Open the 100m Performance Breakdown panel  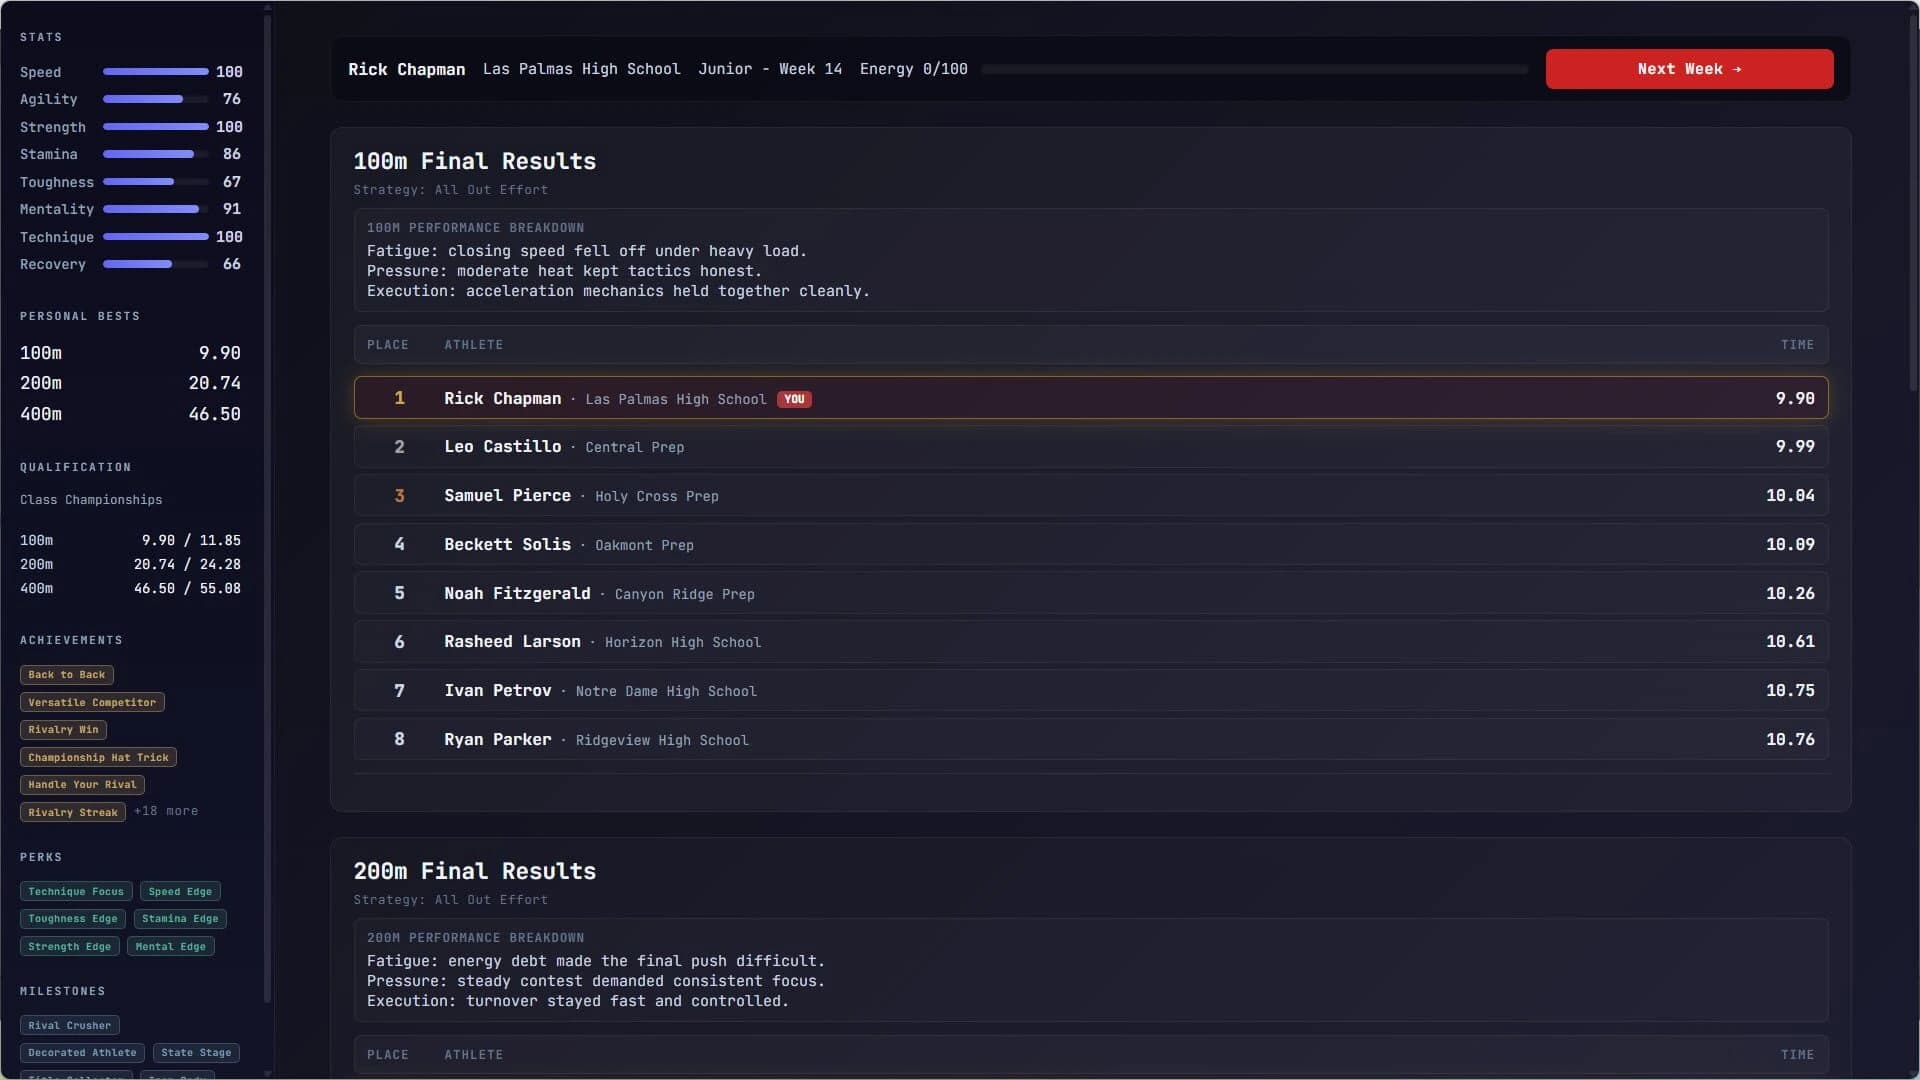(1090, 260)
